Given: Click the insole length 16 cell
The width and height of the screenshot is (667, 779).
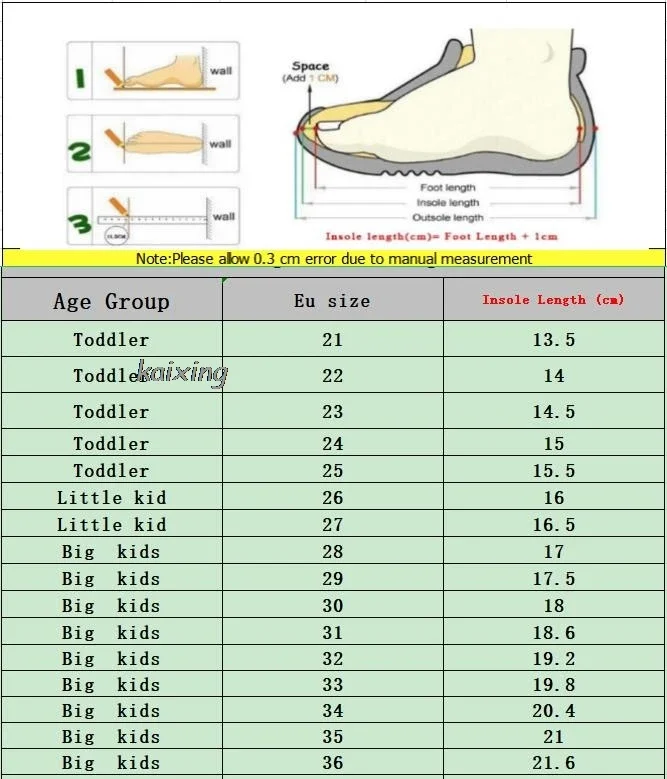Looking at the screenshot, I should [554, 496].
